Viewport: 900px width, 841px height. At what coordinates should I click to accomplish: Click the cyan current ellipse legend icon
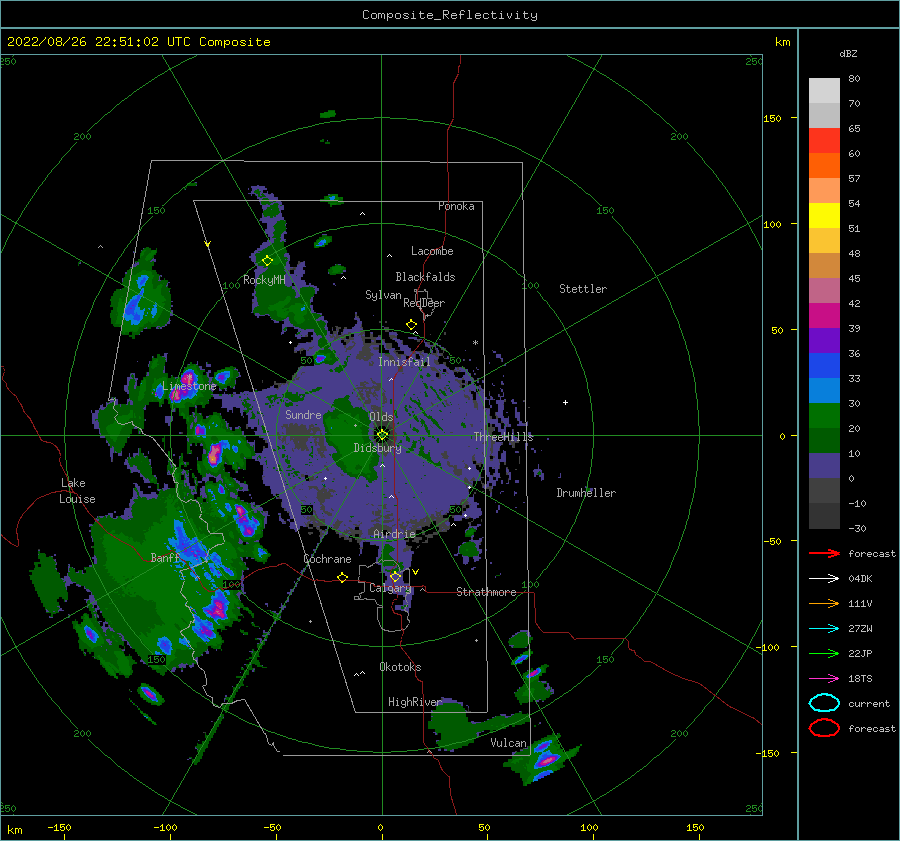(824, 703)
